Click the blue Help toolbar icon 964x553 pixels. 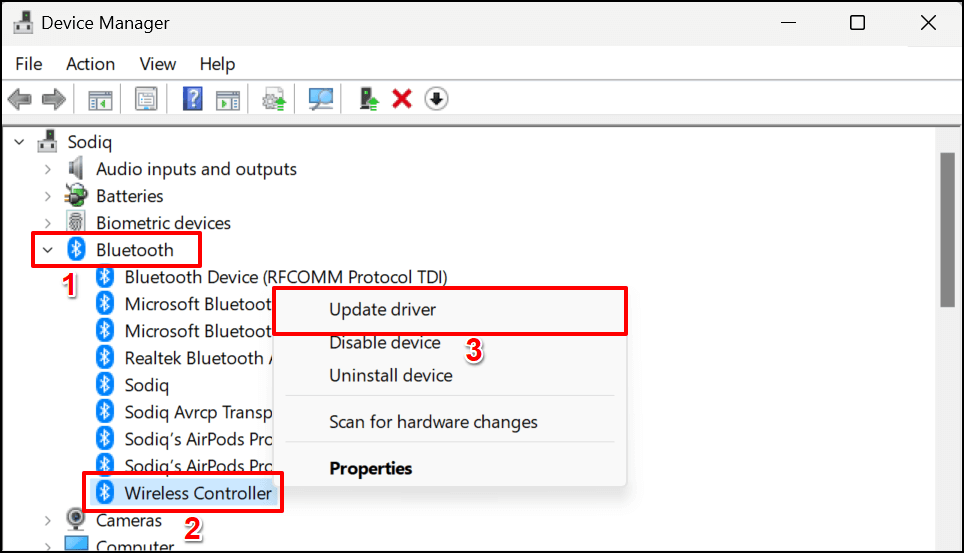pyautogui.click(x=193, y=99)
